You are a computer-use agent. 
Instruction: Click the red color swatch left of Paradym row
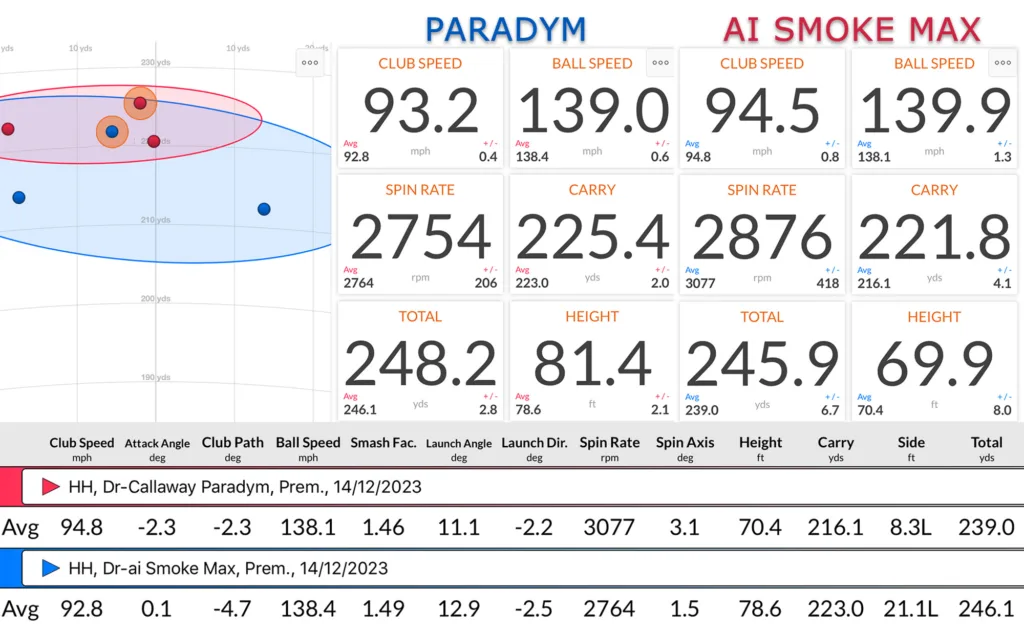tap(9, 488)
